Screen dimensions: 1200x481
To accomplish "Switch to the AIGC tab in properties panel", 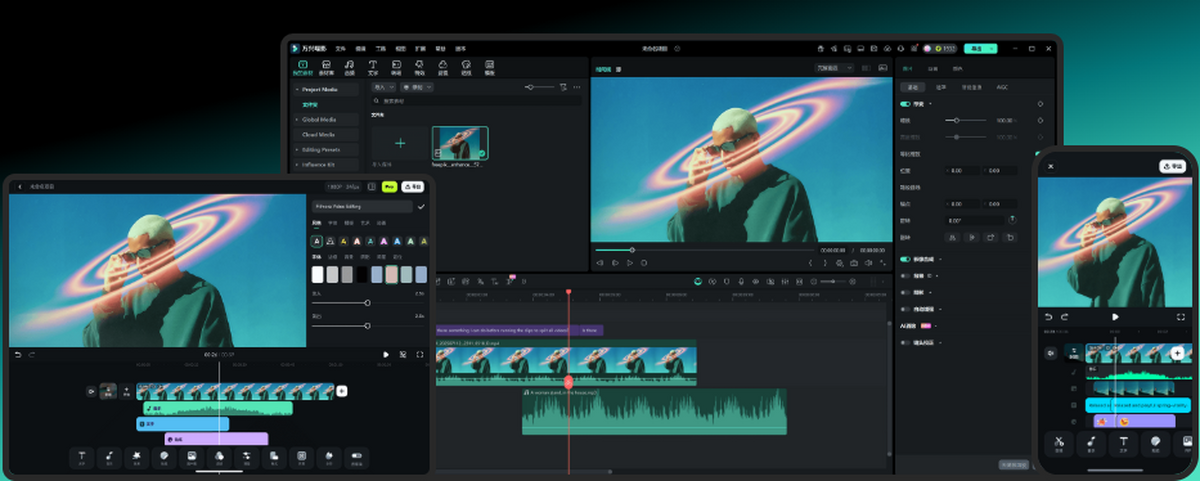I will click(x=1001, y=87).
